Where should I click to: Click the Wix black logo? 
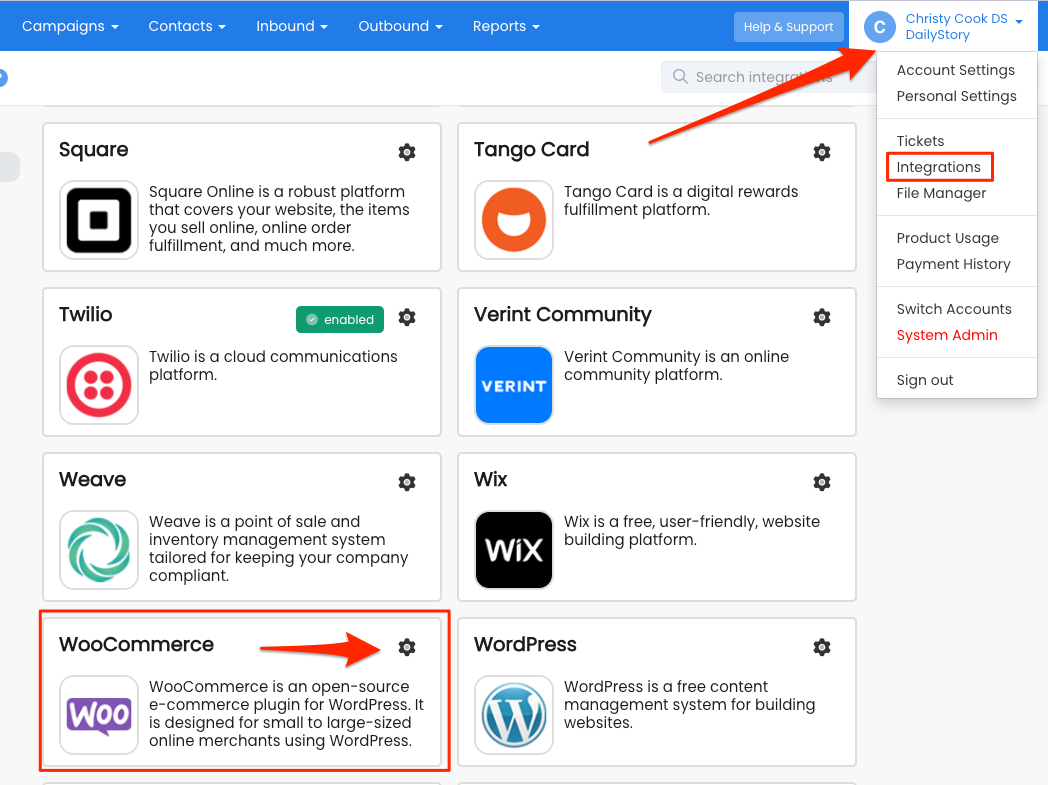(514, 550)
